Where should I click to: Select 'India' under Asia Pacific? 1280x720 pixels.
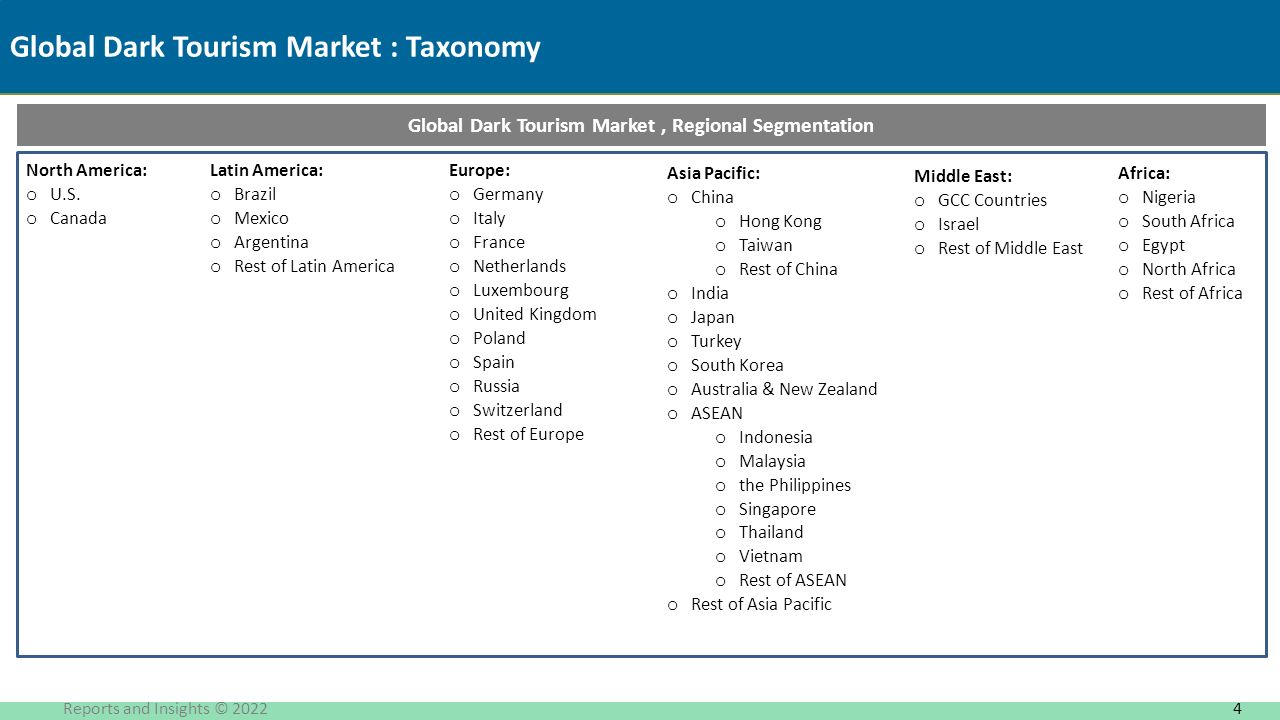click(710, 293)
